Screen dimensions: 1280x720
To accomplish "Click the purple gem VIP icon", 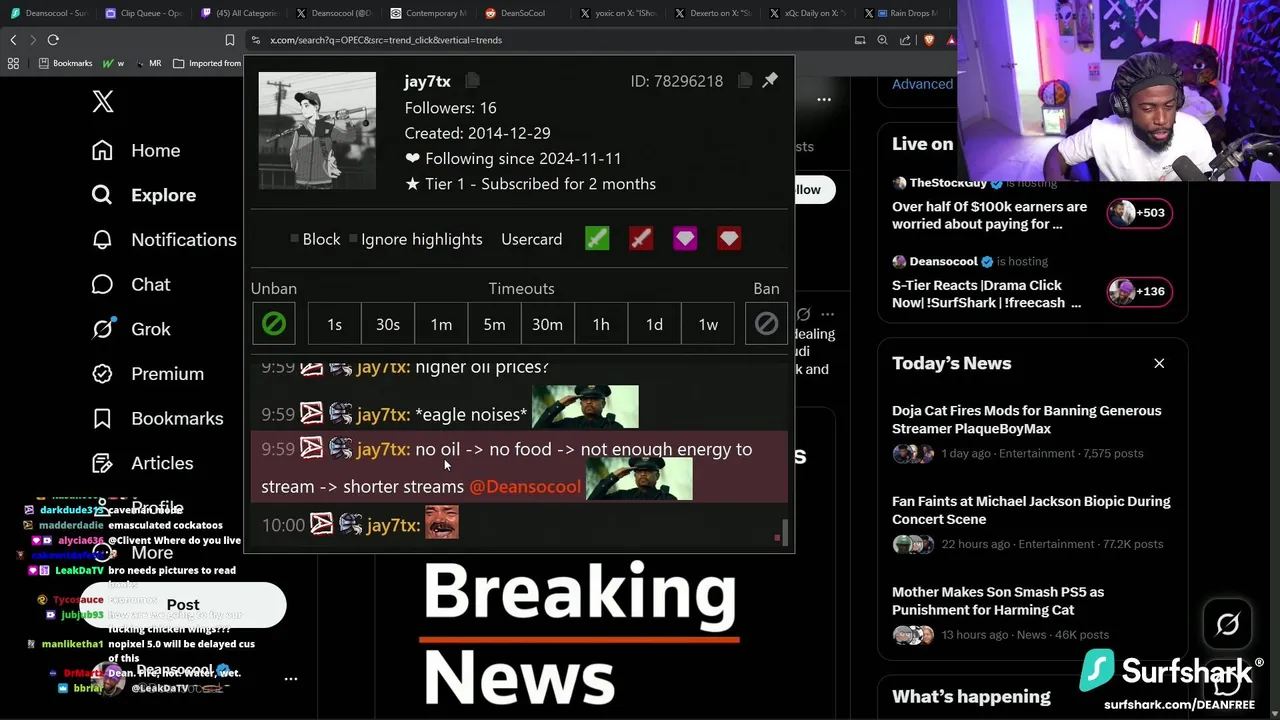I will pos(685,239).
